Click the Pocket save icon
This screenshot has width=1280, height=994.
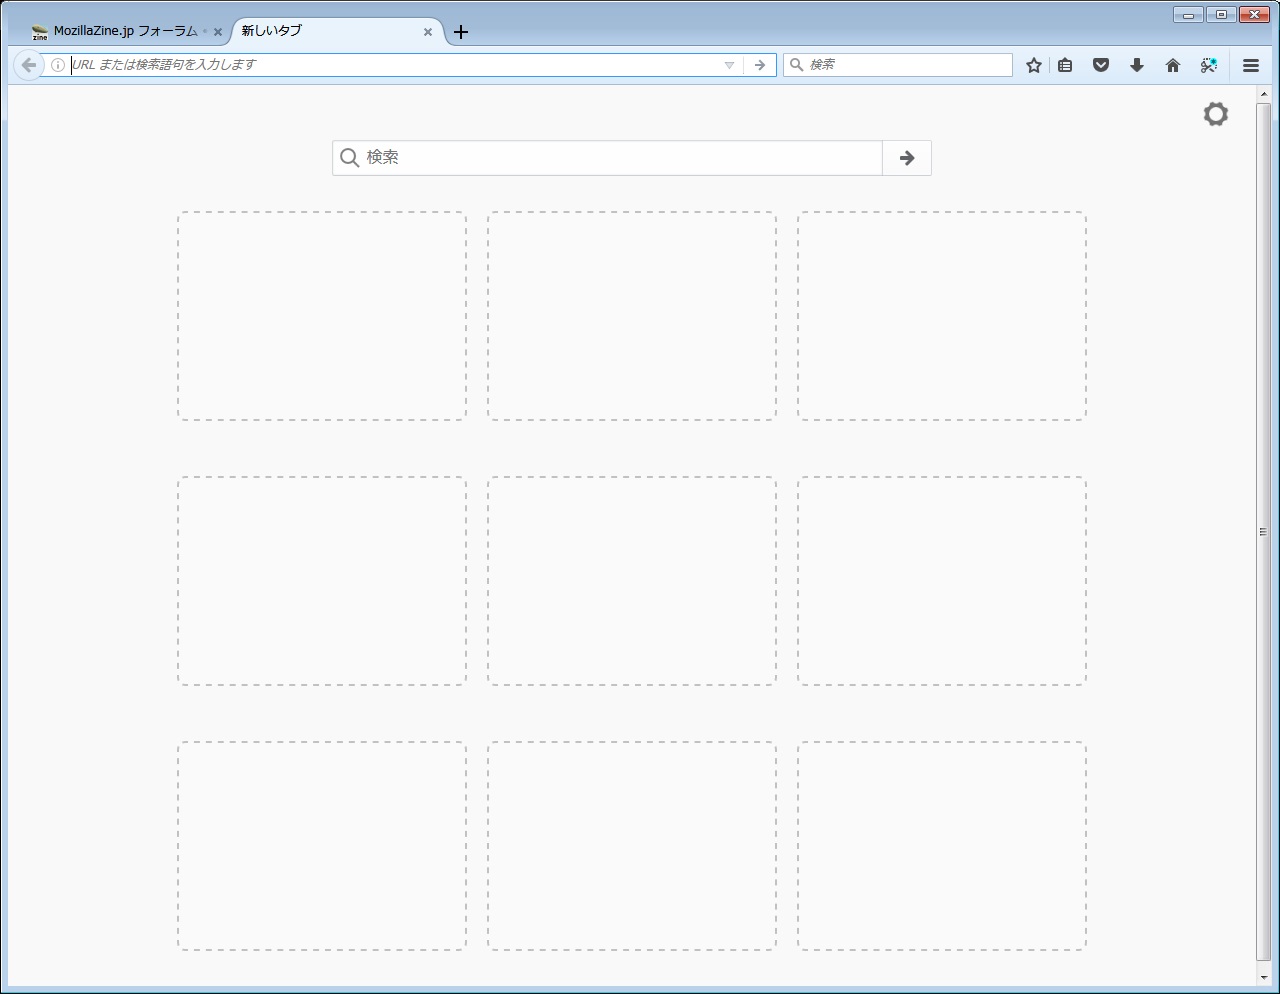point(1101,65)
